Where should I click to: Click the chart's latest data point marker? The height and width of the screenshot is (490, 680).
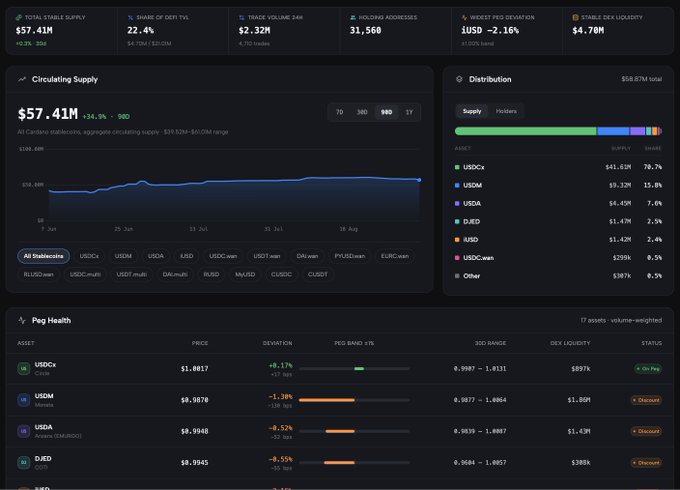419,180
